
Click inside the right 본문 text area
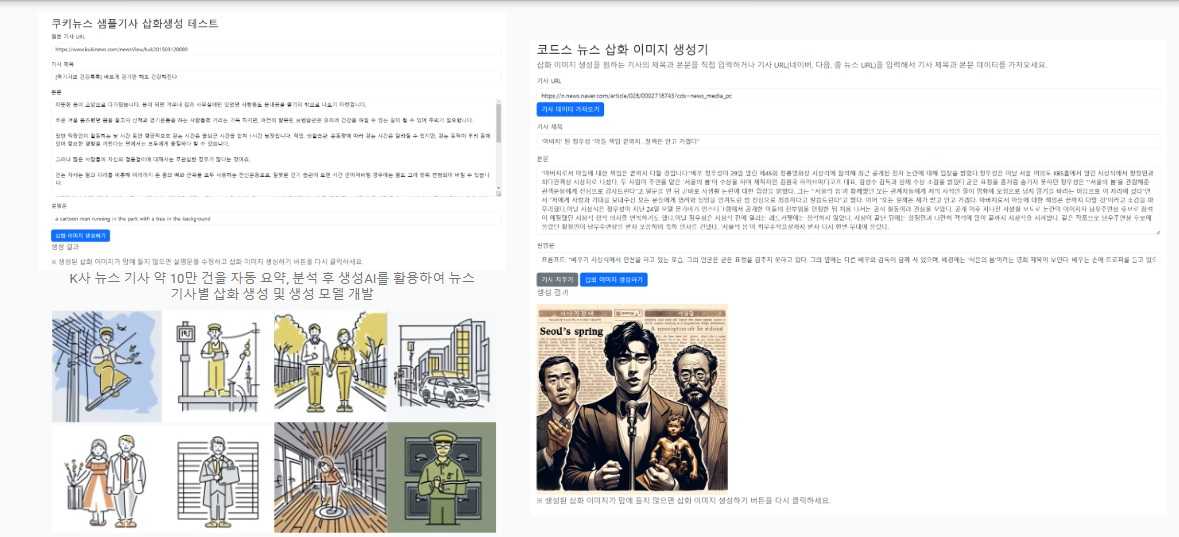tap(849, 200)
